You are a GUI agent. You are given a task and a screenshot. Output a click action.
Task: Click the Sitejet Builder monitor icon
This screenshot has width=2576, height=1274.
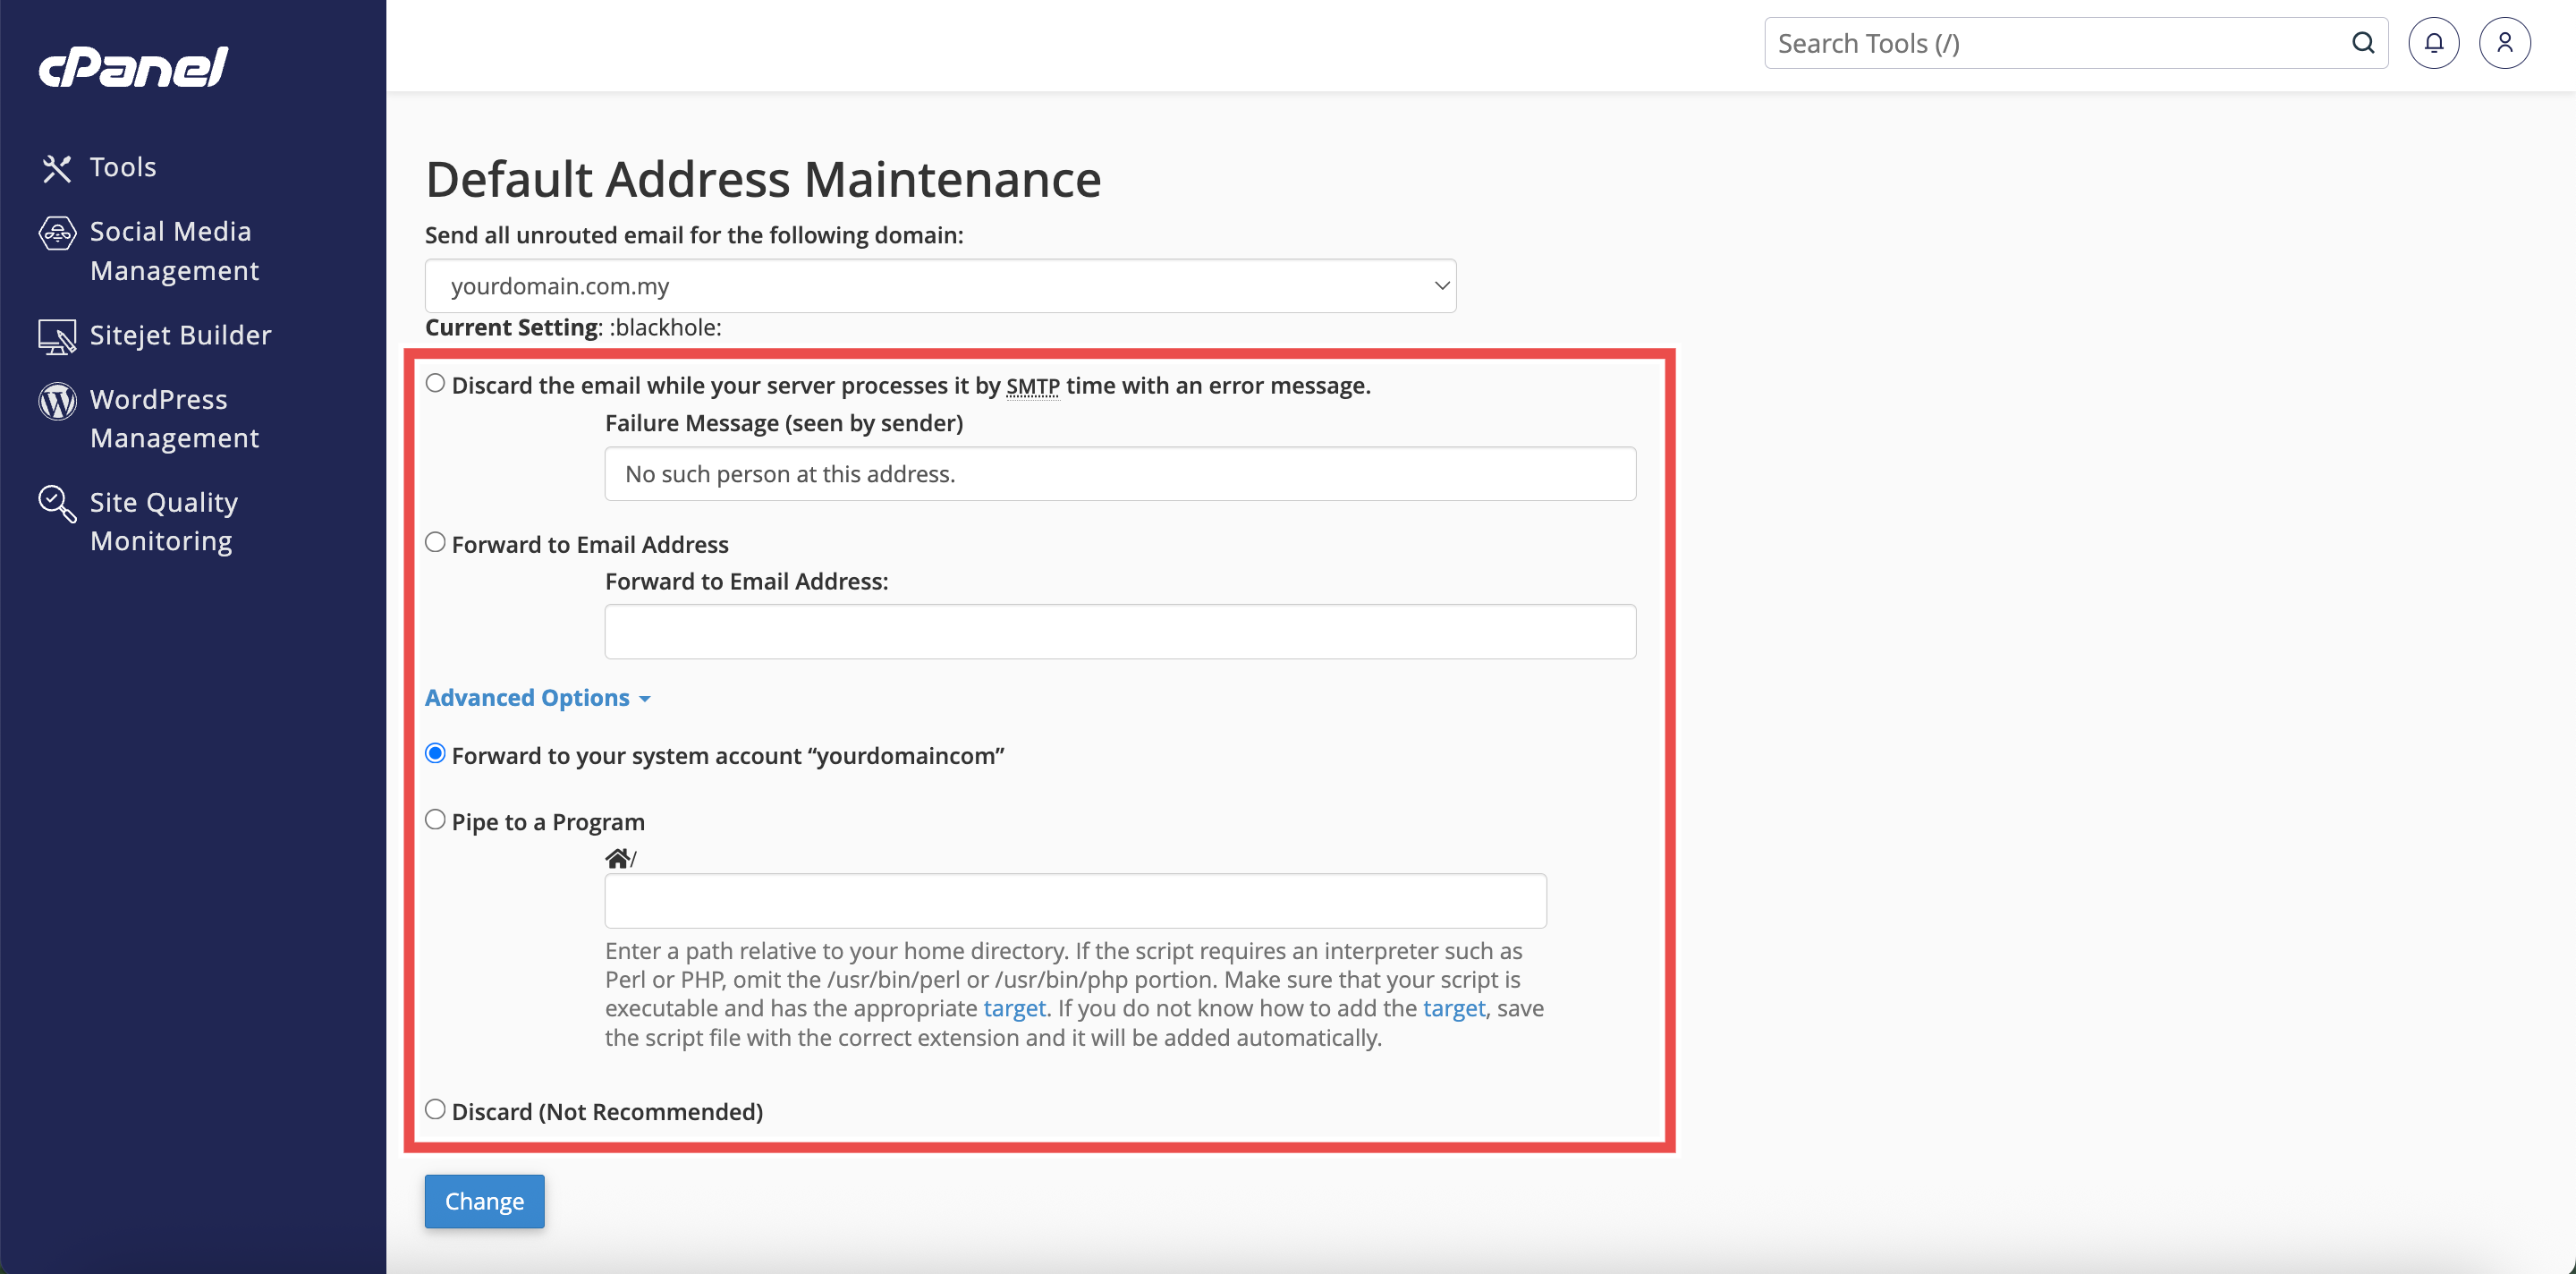pos(57,337)
